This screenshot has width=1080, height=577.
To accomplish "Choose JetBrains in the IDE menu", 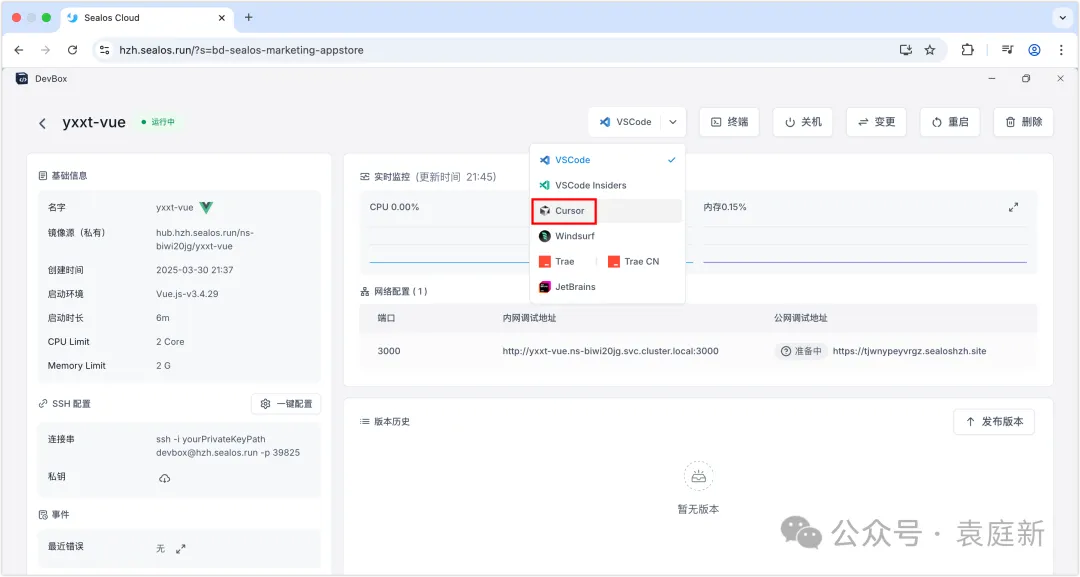I will 607,287.
